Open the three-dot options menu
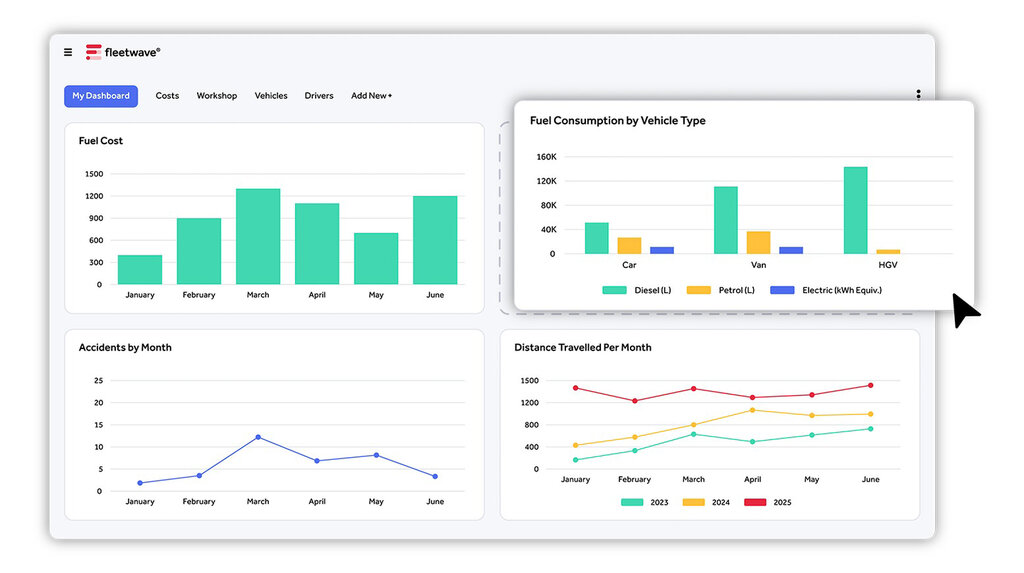Image resolution: width=1024 pixels, height=573 pixels. 918,95
